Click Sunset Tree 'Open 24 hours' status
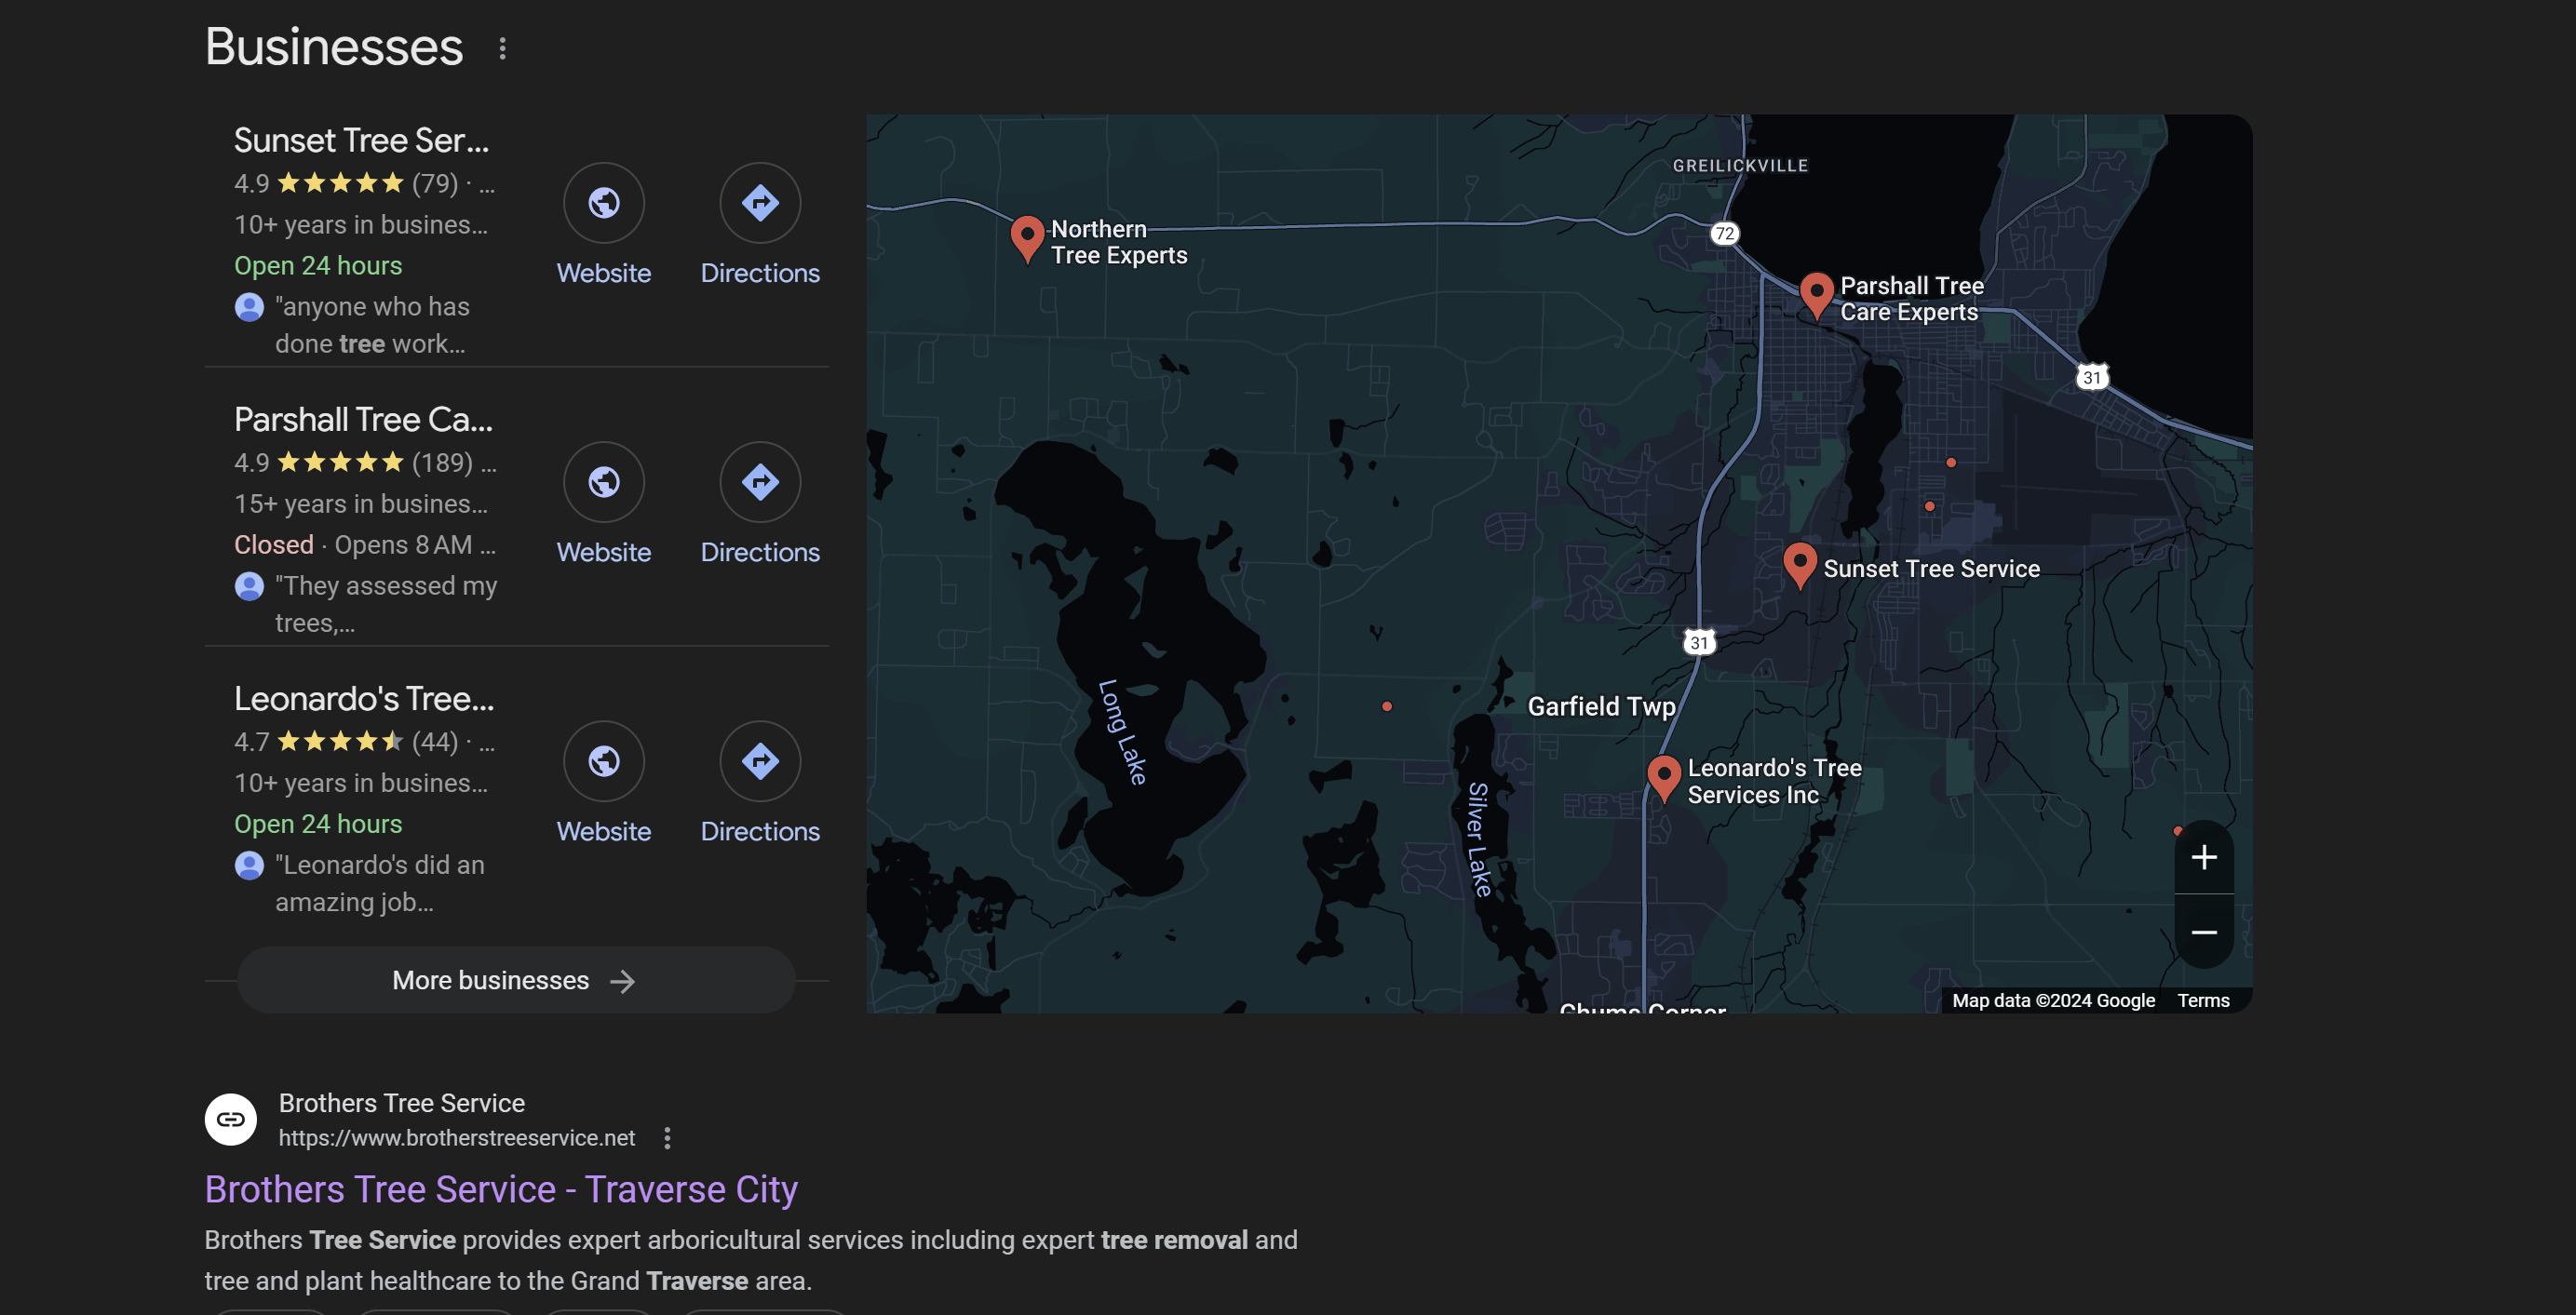The width and height of the screenshot is (2576, 1315). coord(318,266)
